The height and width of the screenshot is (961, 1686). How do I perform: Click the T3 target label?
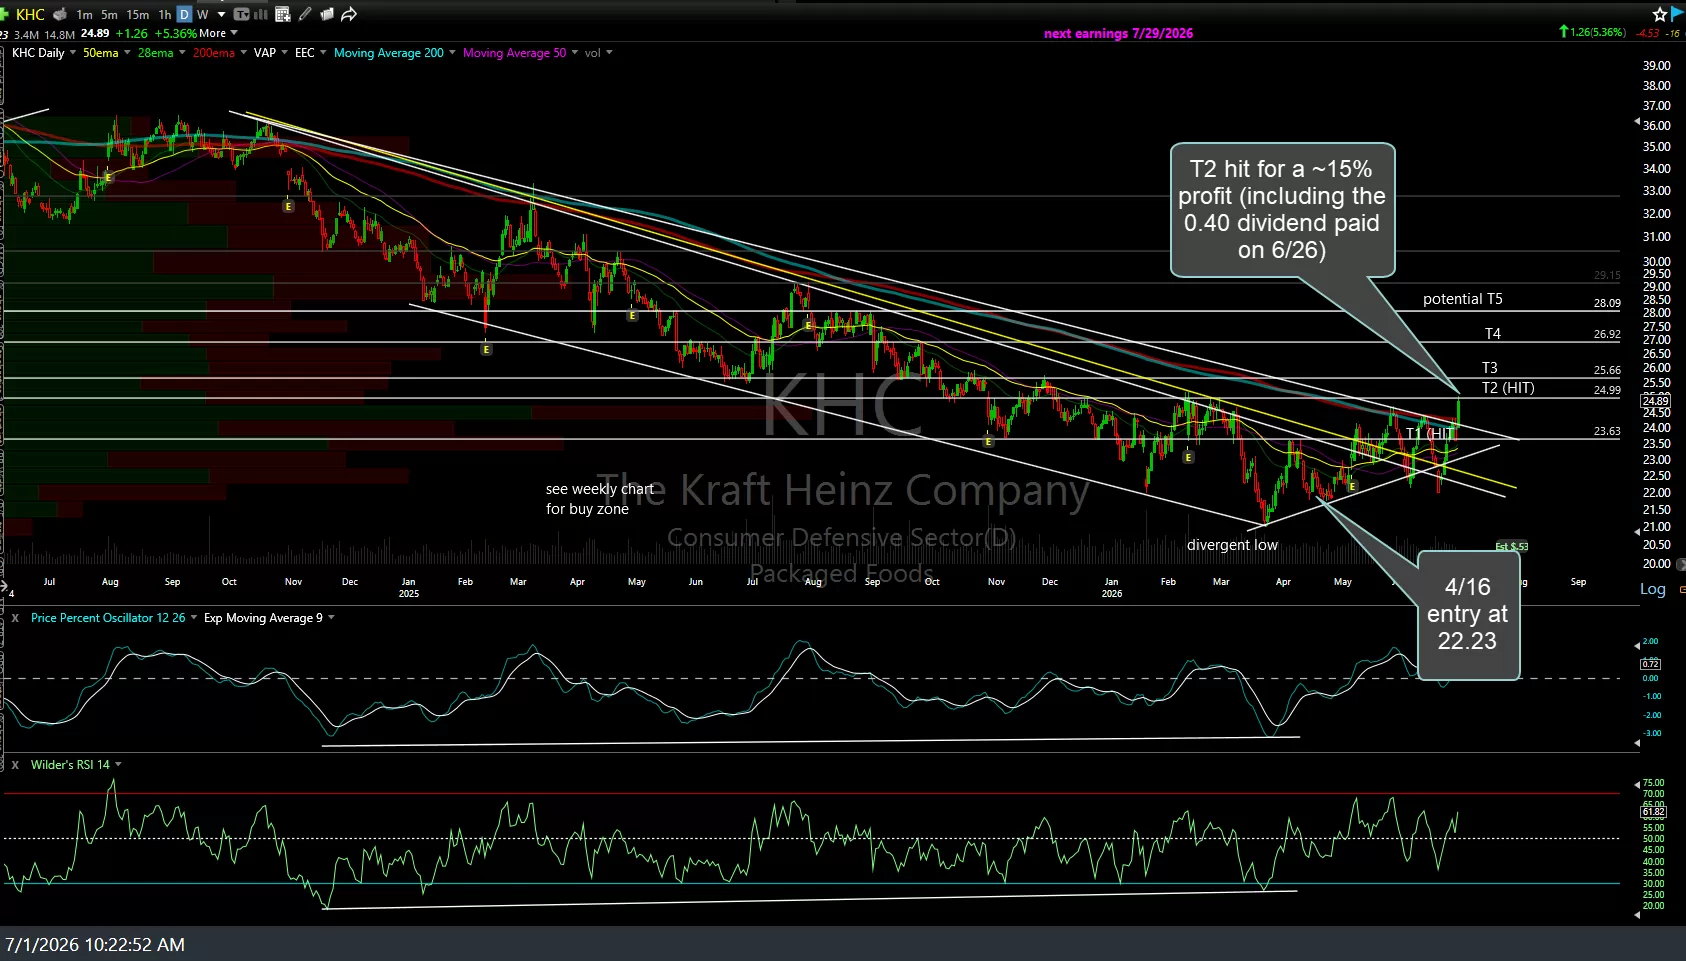point(1489,368)
